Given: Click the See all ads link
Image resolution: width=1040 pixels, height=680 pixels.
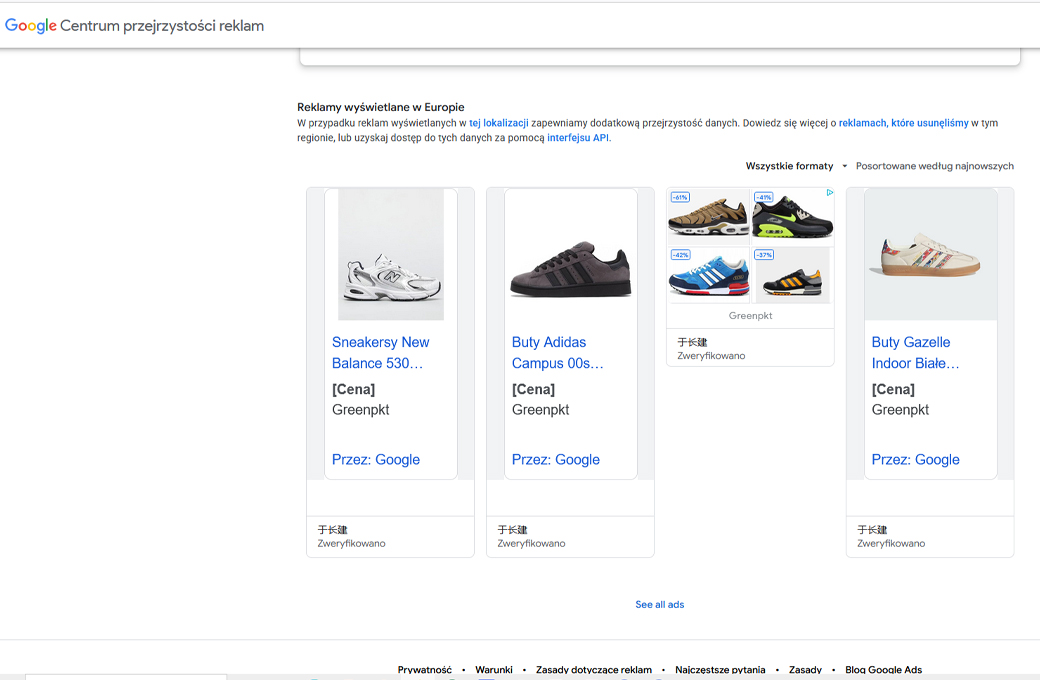Looking at the screenshot, I should 659,604.
